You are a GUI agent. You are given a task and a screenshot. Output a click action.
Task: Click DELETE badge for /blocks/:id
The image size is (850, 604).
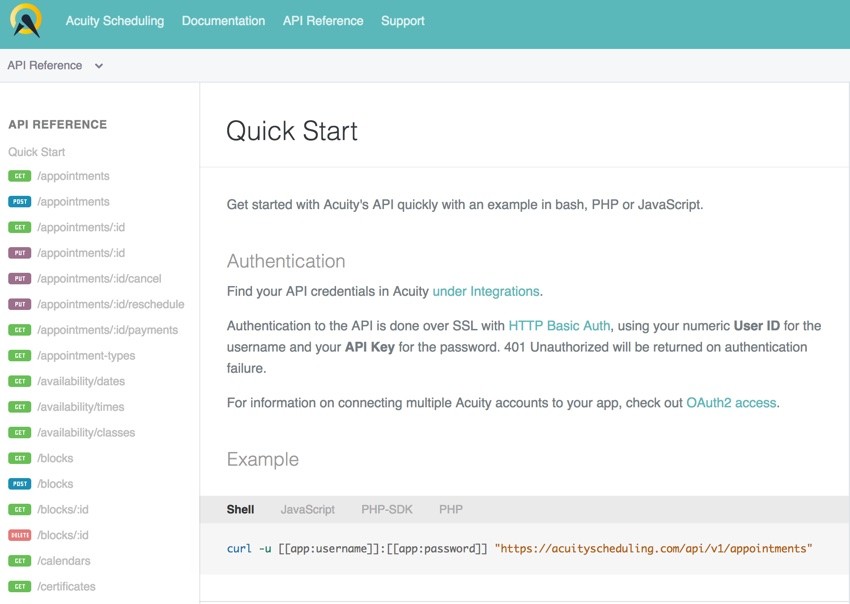pyautogui.click(x=20, y=535)
